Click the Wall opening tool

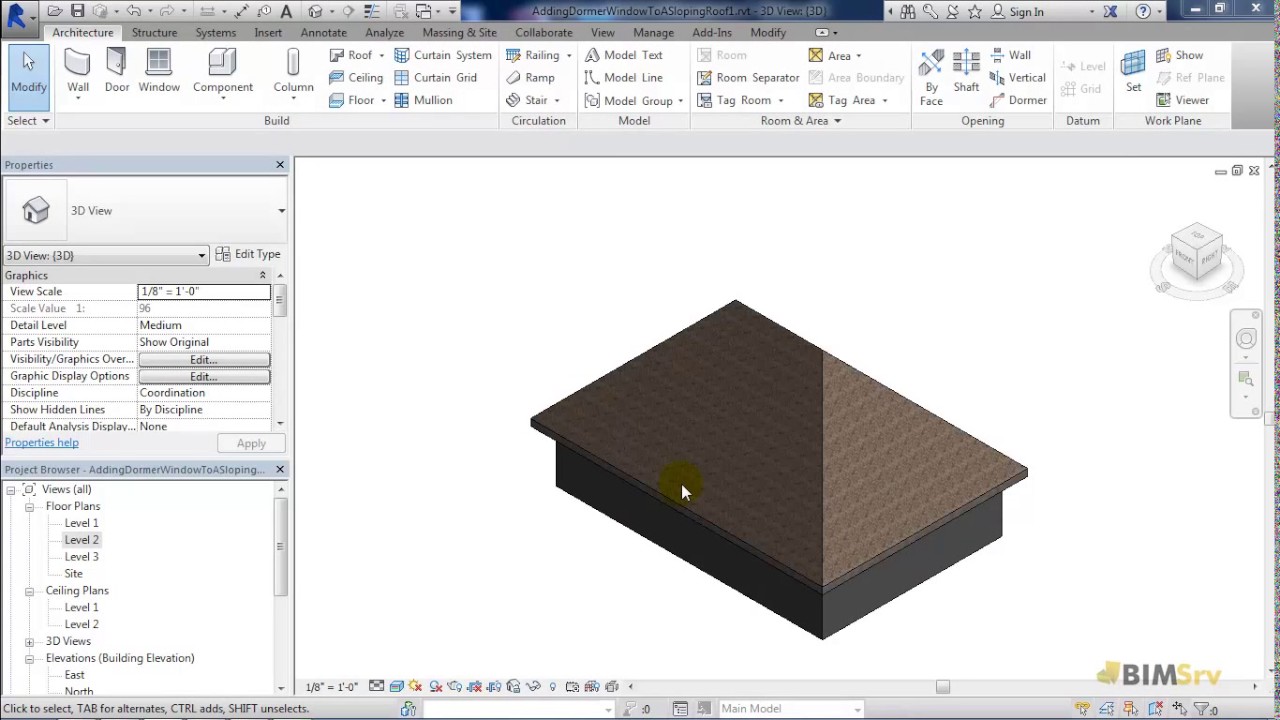pos(1010,55)
